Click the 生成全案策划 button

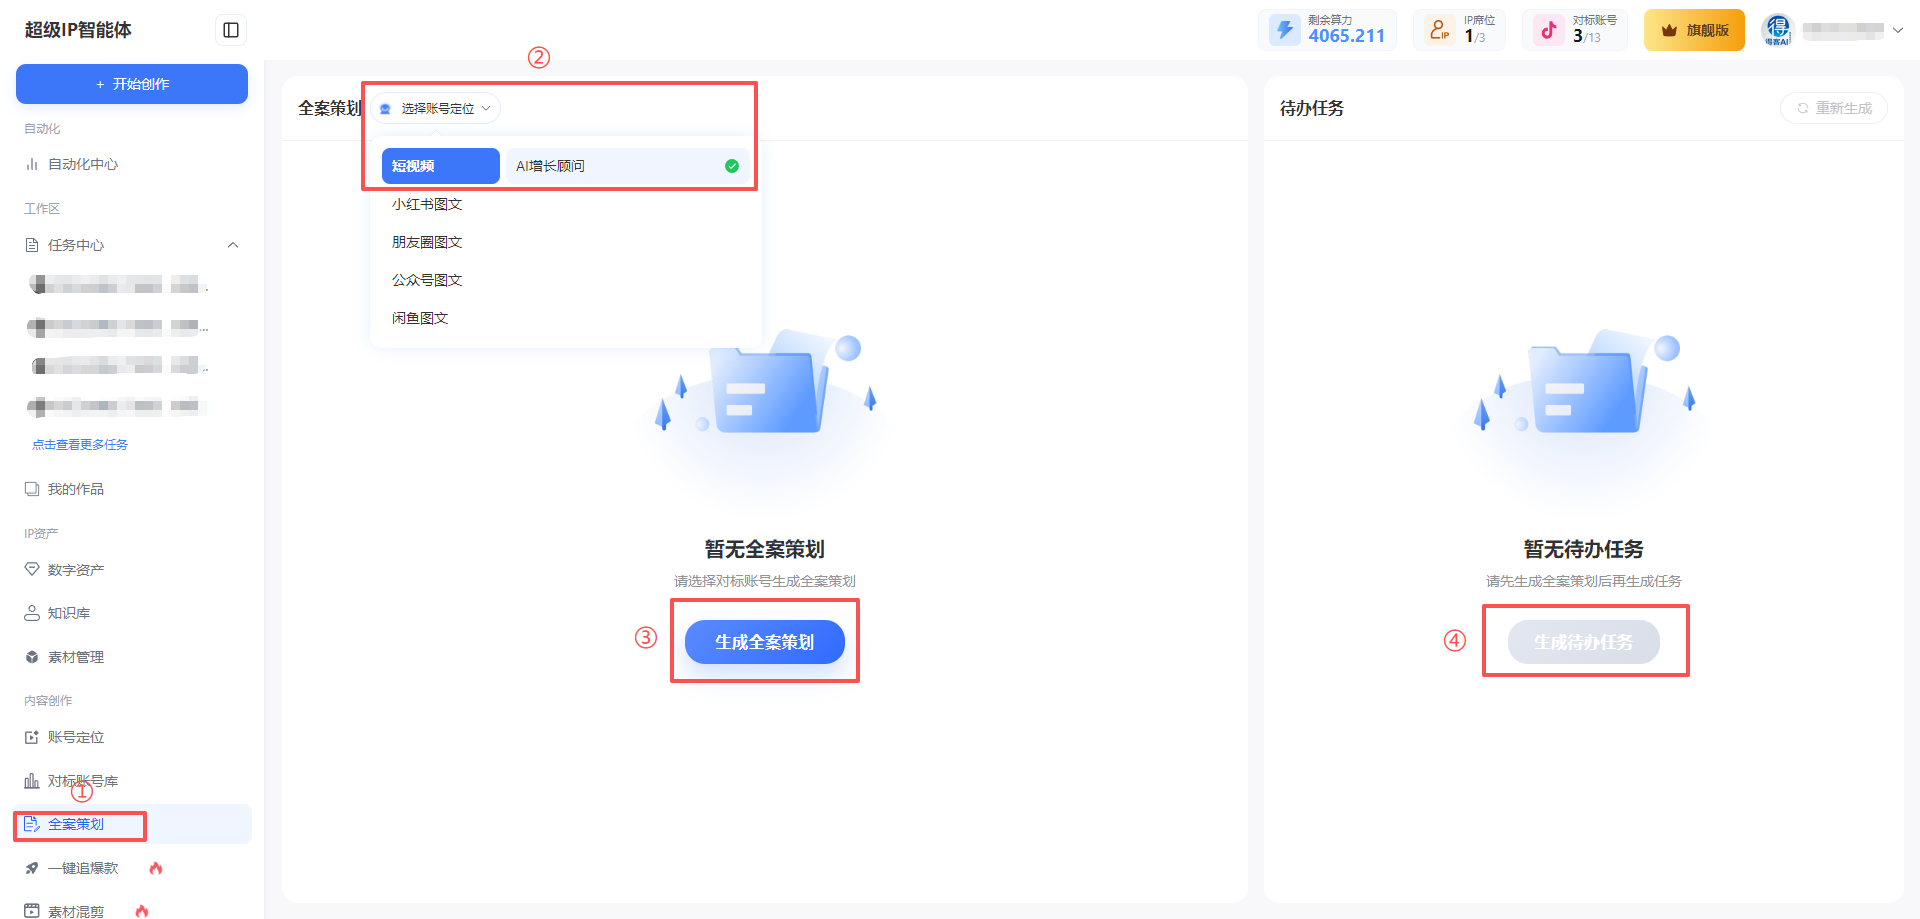click(x=765, y=642)
